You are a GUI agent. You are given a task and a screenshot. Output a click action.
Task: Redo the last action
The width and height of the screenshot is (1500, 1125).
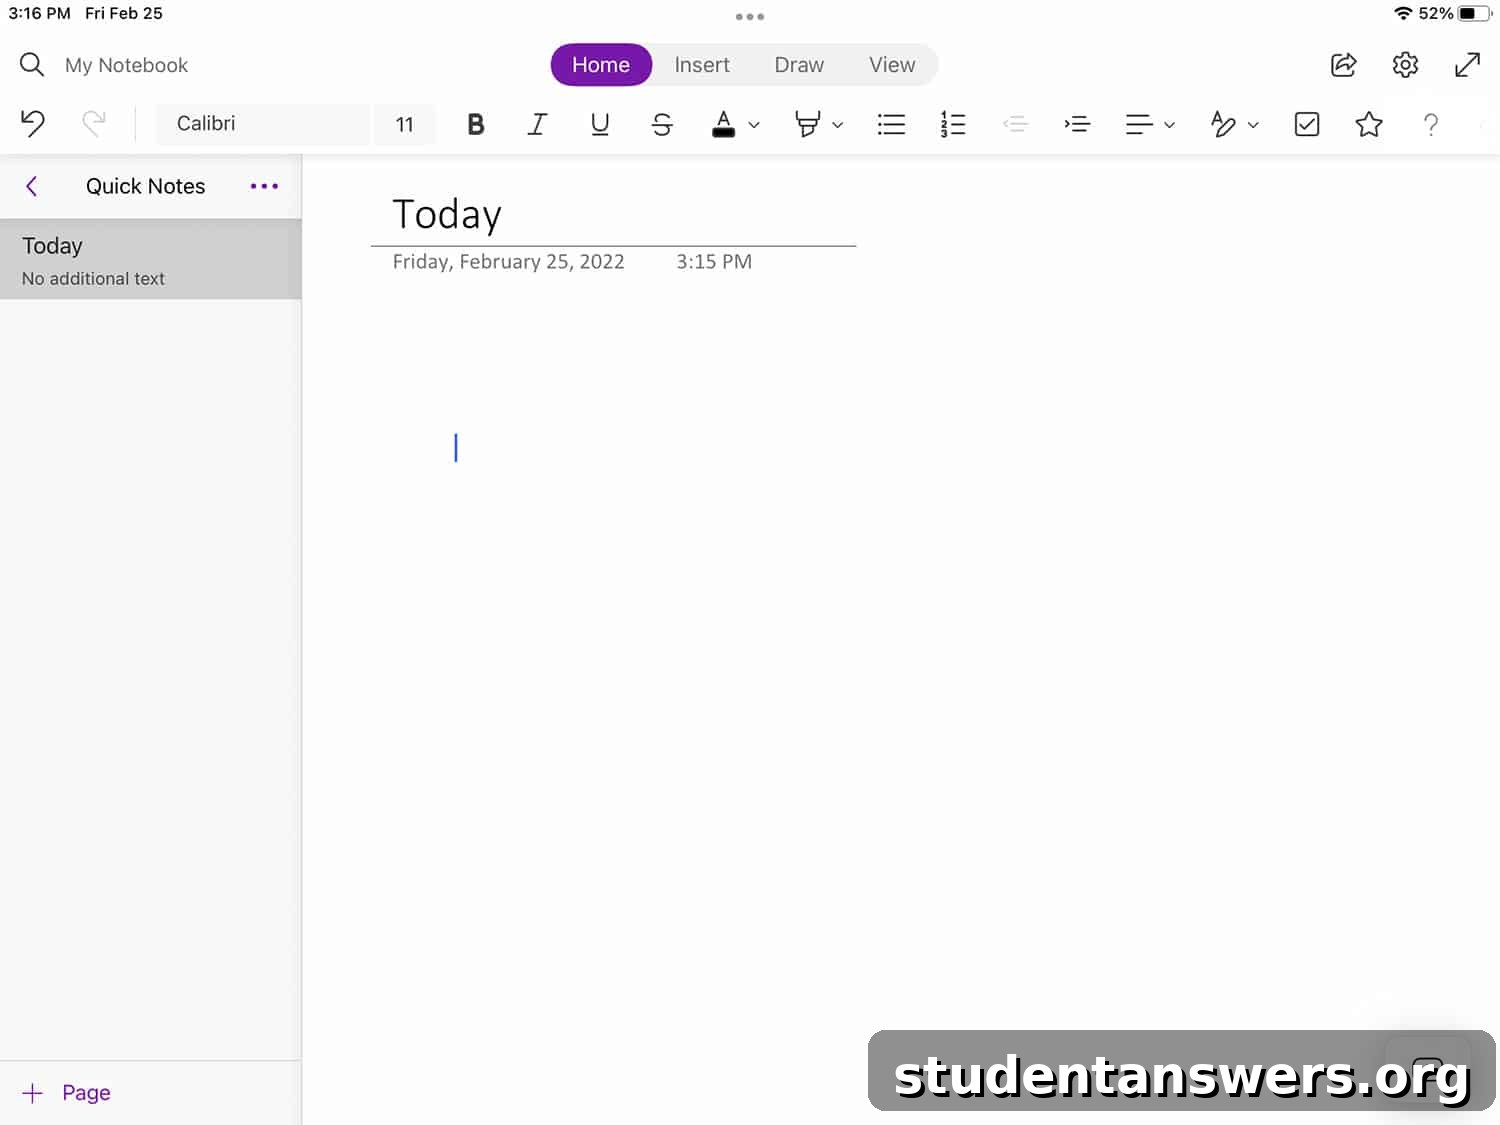[94, 124]
